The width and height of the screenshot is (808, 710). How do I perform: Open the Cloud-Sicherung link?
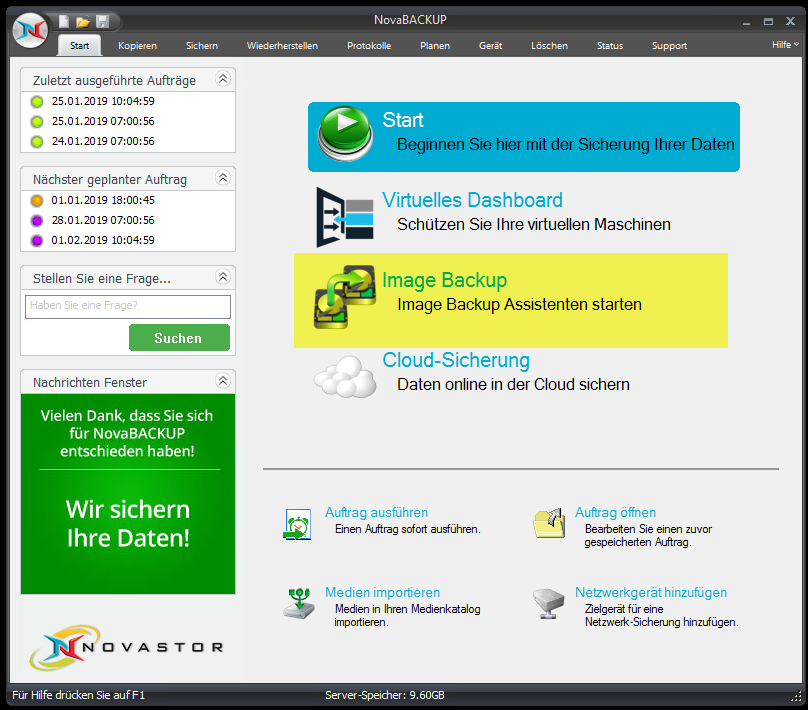point(456,360)
